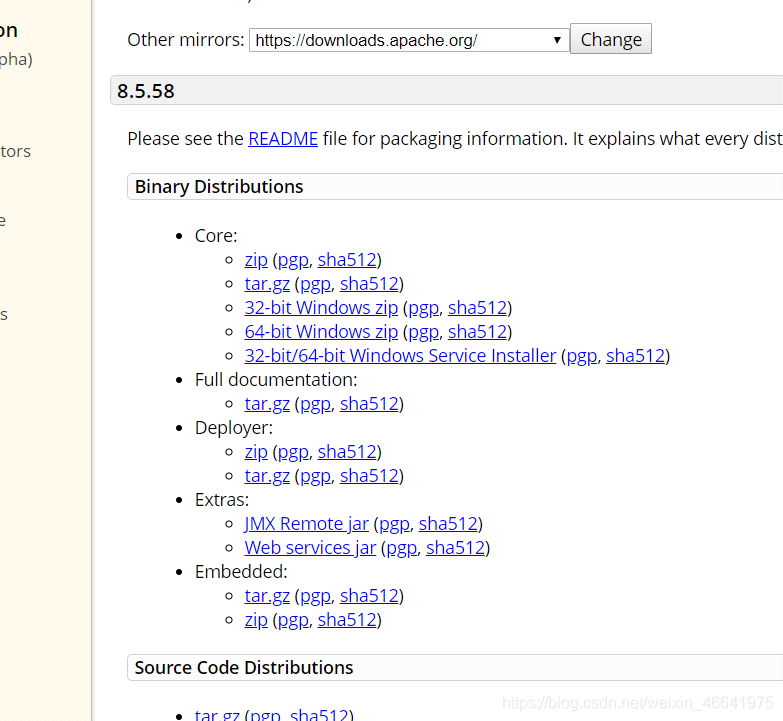This screenshot has width=783, height=721.
Task: Open pgp for JMX Remote jar
Action: (394, 524)
